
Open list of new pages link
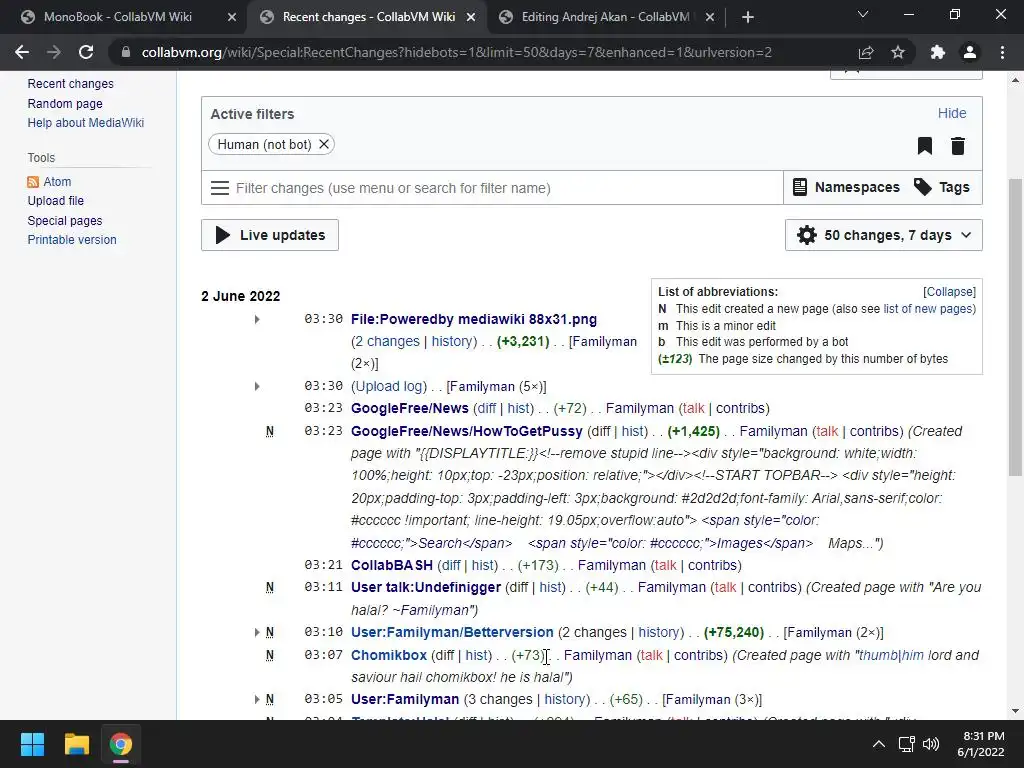click(929, 308)
